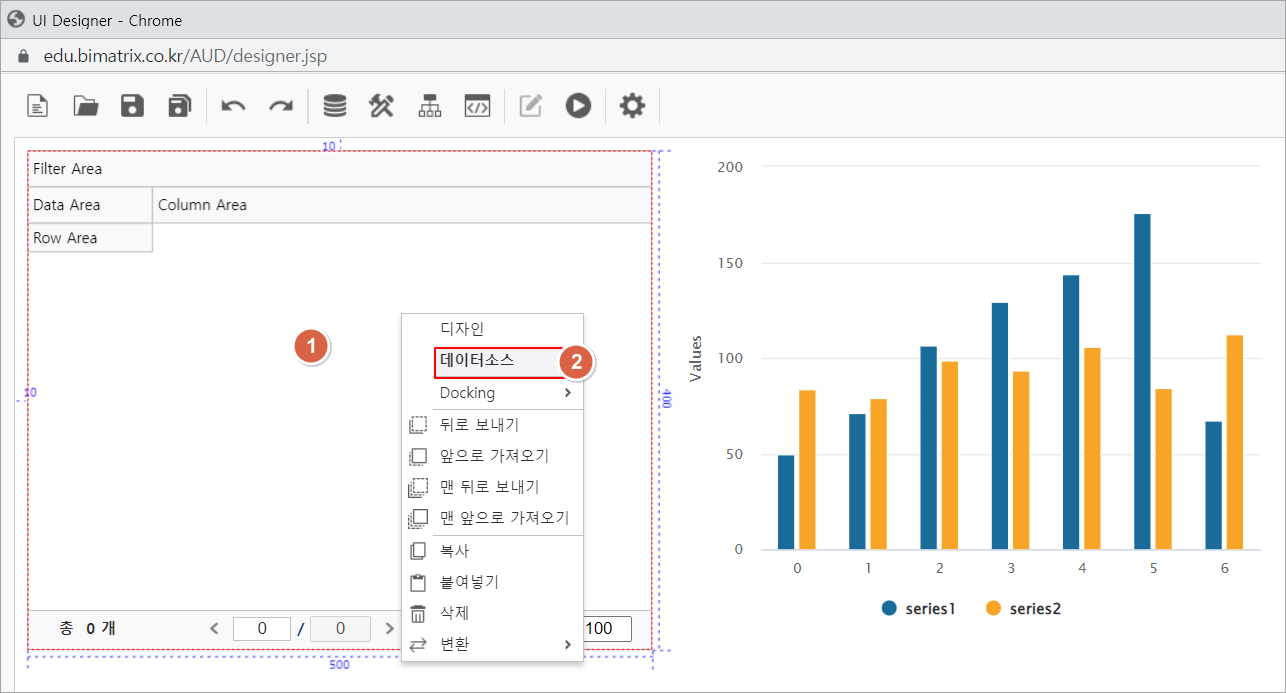Undo the last action
The width and height of the screenshot is (1286, 693).
click(x=233, y=106)
